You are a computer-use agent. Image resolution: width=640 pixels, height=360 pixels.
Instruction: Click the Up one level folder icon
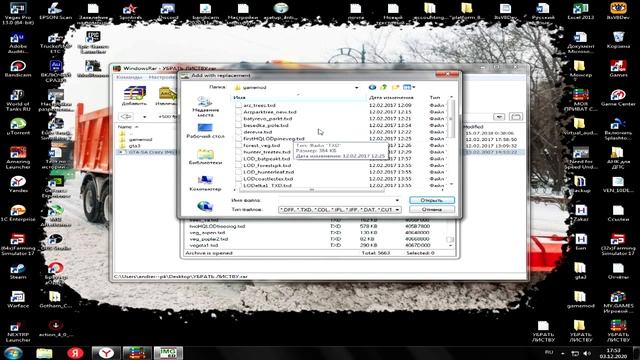pyautogui.click(x=383, y=87)
